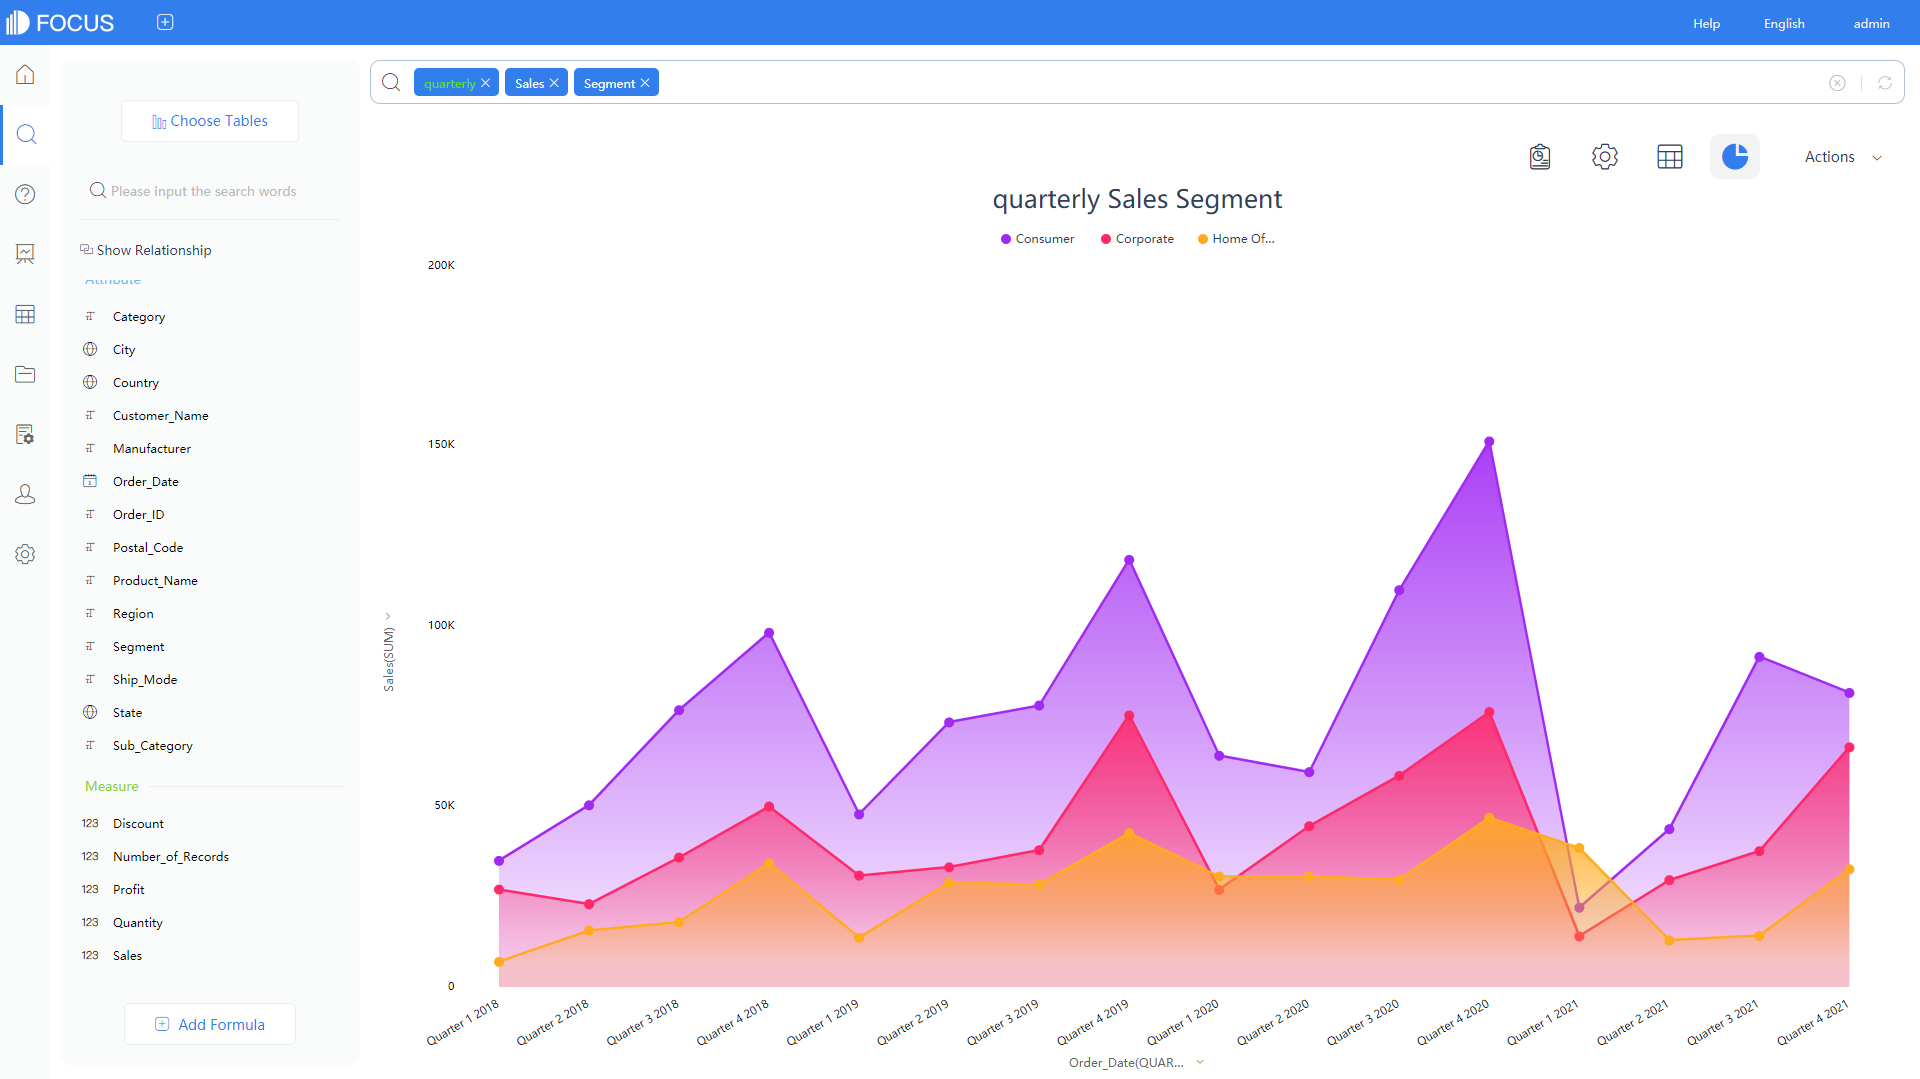Open the English language menu
The height and width of the screenshot is (1079, 1920).
tap(1783, 23)
